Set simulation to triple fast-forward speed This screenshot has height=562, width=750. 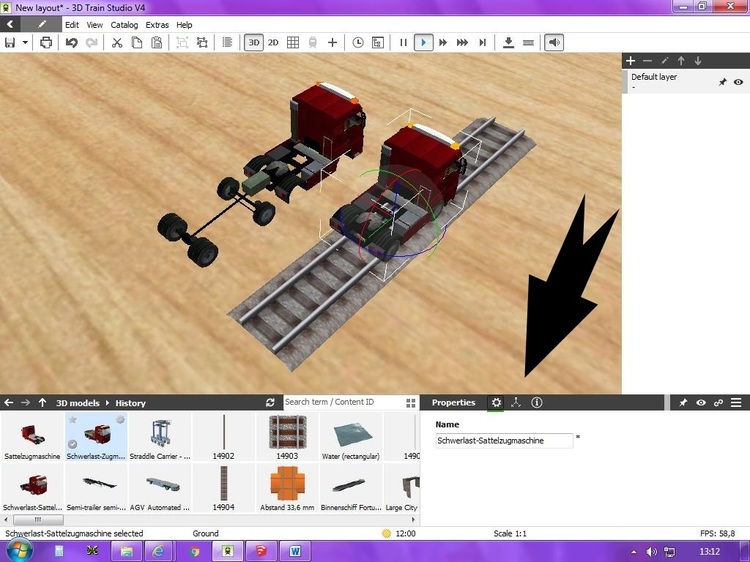462,43
